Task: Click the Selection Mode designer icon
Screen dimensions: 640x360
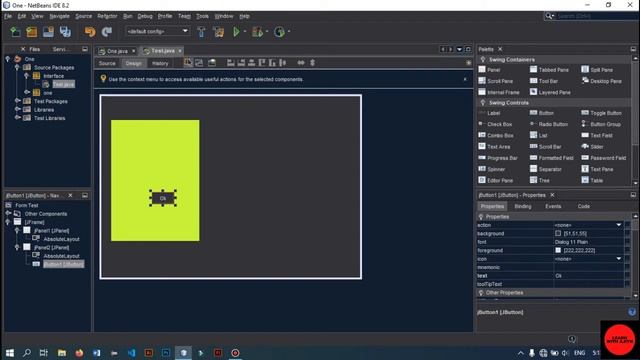Action: point(188,63)
